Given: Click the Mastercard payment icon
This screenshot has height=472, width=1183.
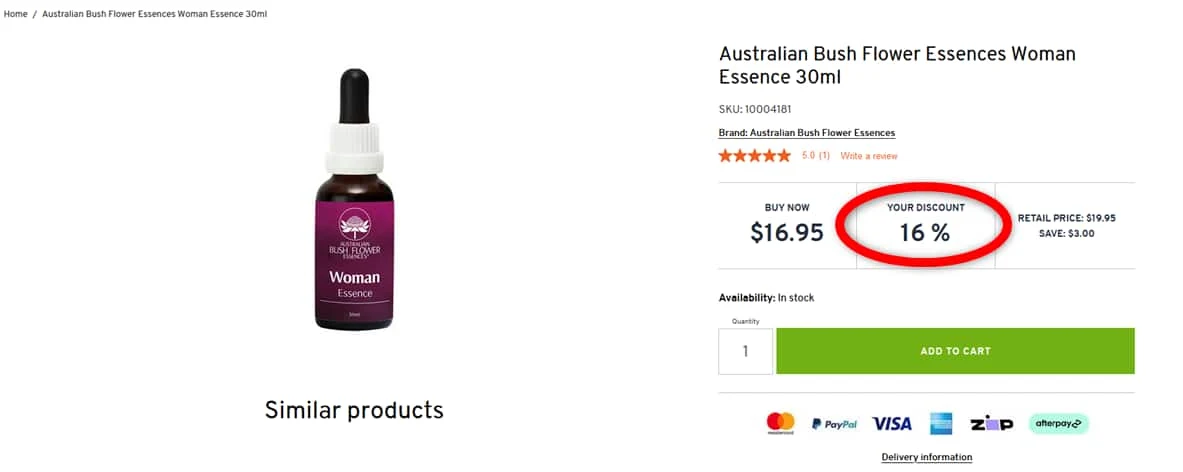Looking at the screenshot, I should [780, 423].
